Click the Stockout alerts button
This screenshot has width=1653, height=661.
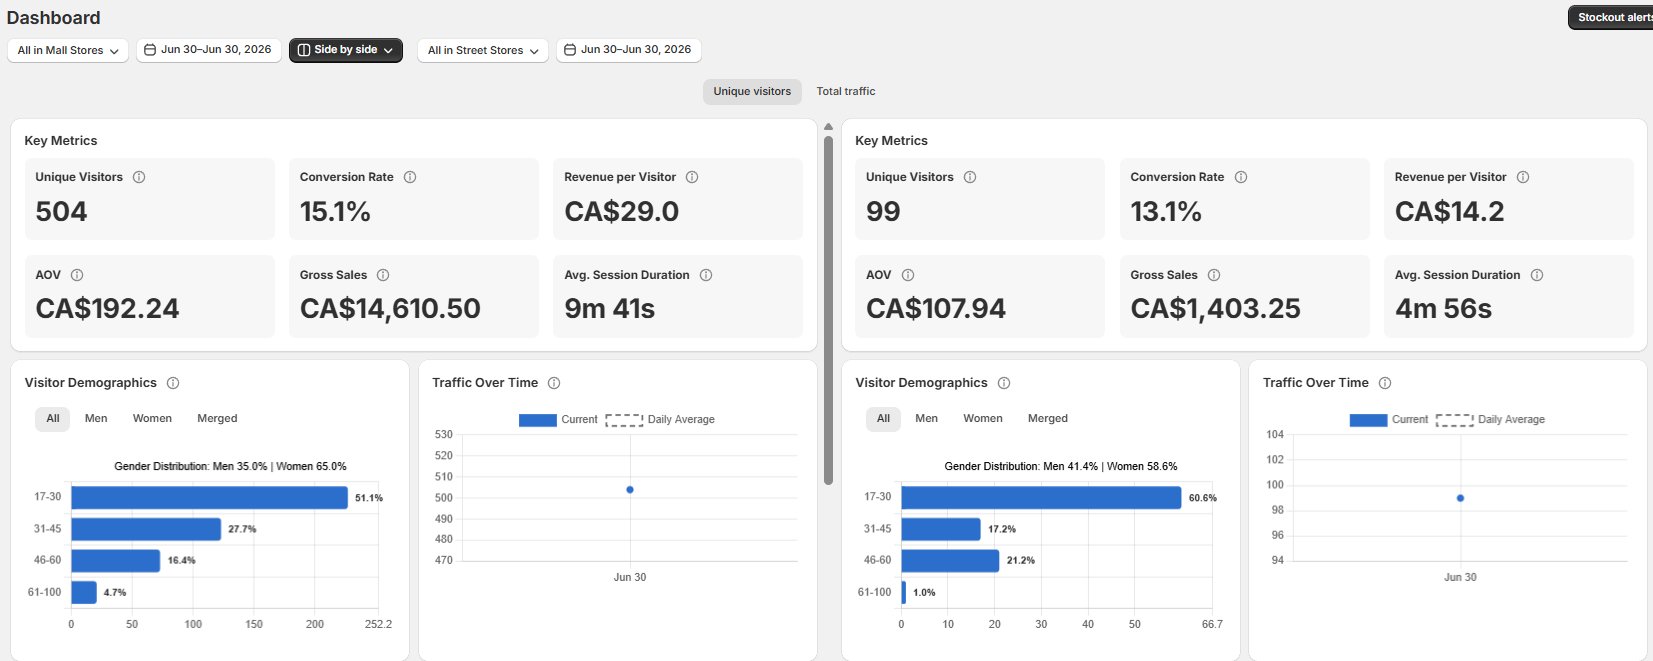pos(1611,17)
